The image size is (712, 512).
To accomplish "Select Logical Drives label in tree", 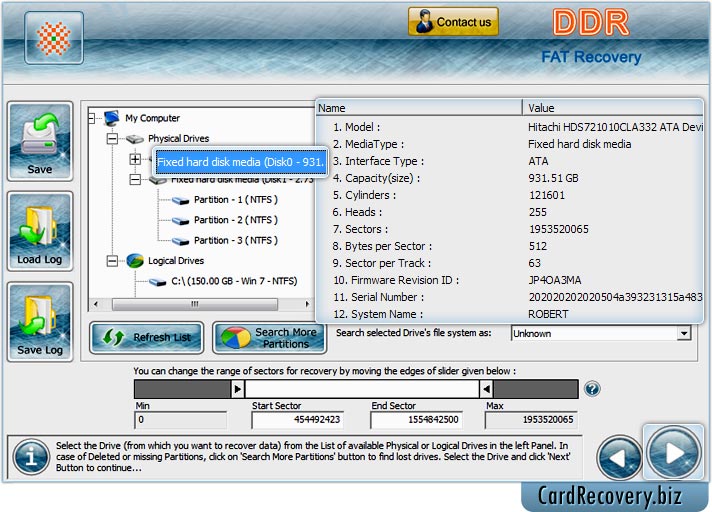I will tap(176, 261).
